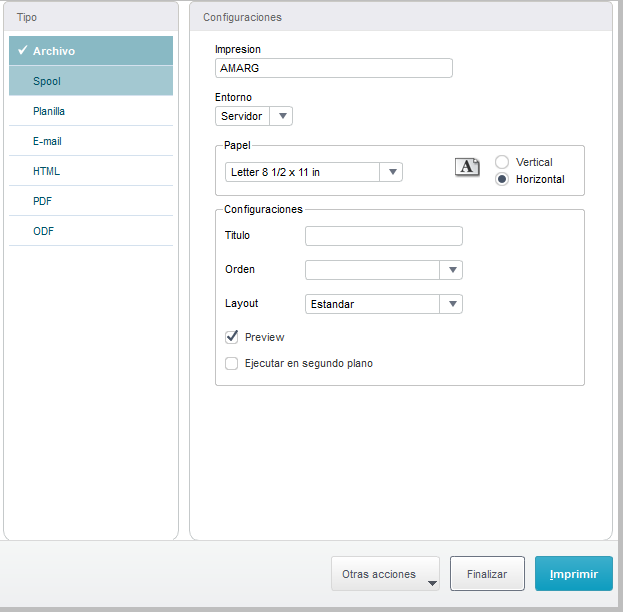The image size is (625, 612).
Task: Select the Horizontal orientation radio button
Action: (502, 179)
